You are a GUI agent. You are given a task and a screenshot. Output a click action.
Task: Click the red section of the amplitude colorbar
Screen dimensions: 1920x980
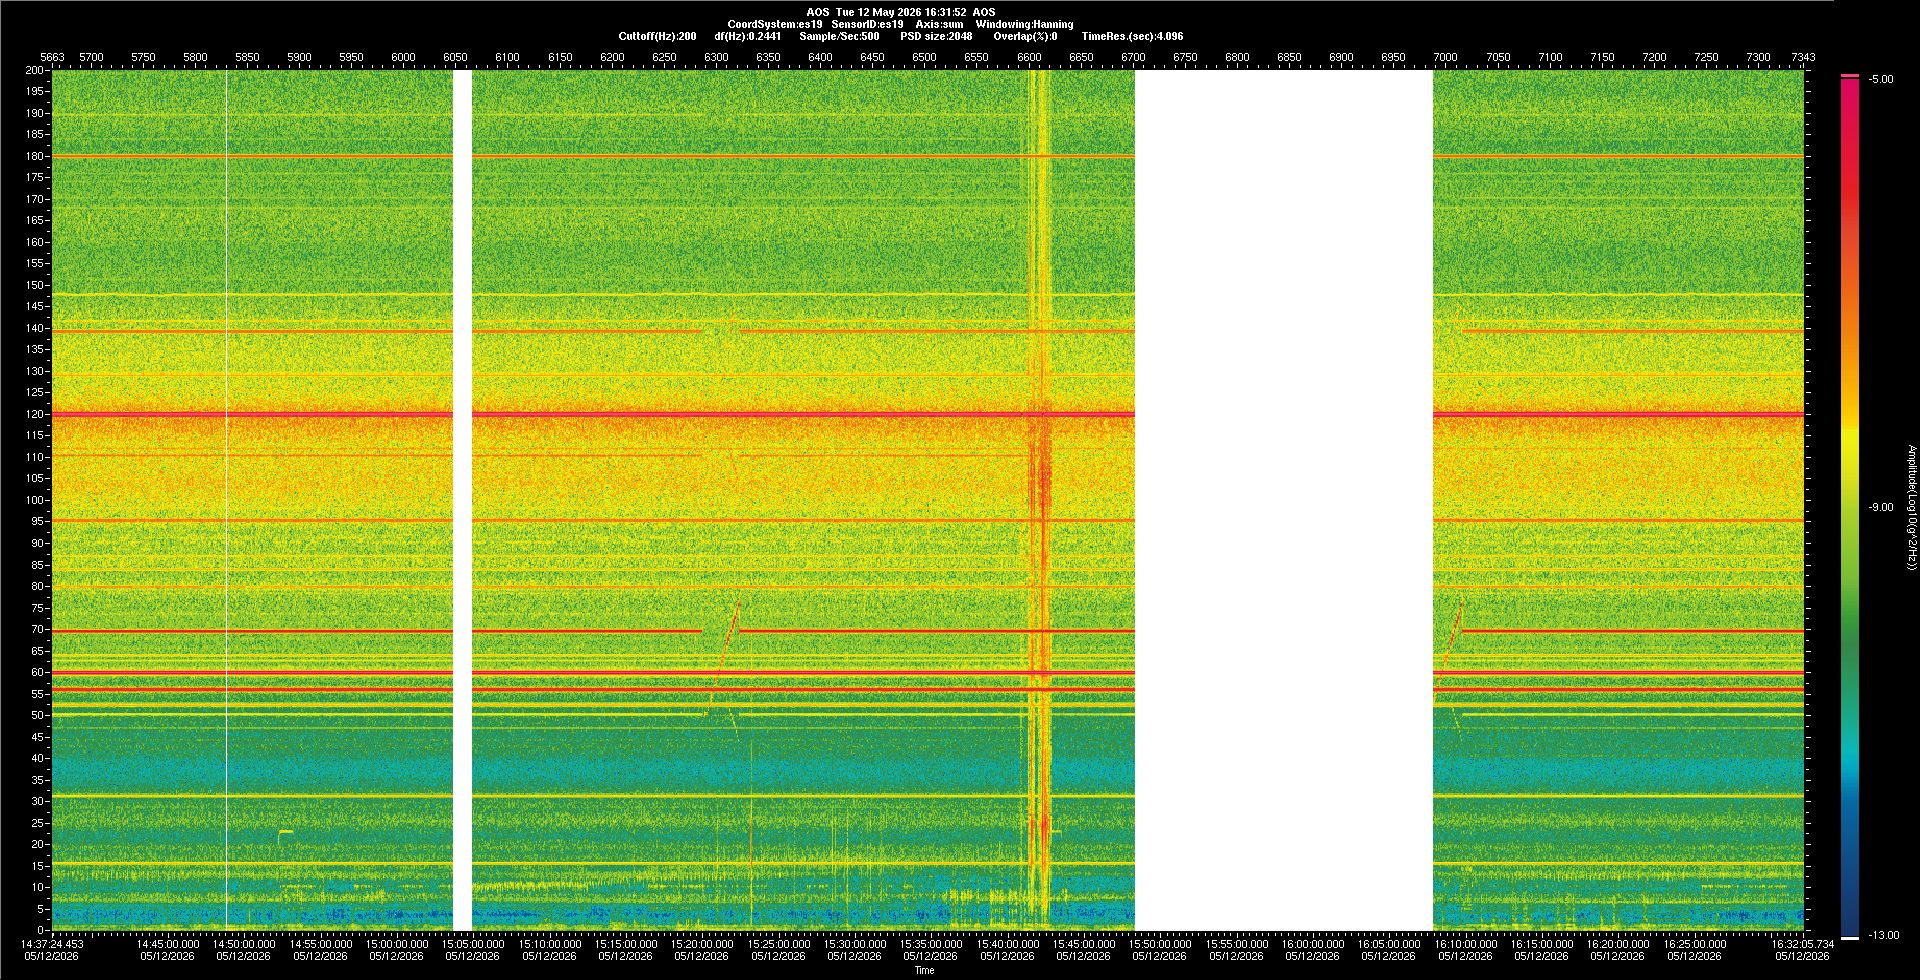click(1850, 150)
